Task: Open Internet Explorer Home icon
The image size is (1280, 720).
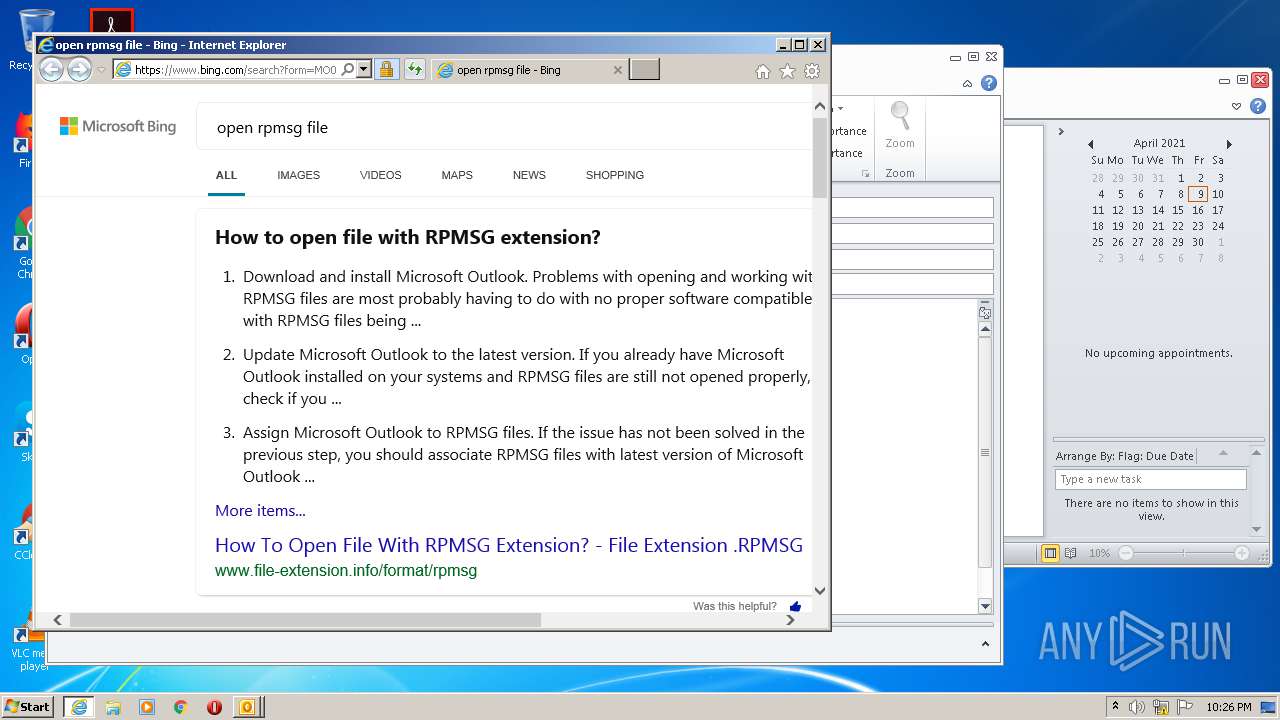Action: tap(763, 71)
